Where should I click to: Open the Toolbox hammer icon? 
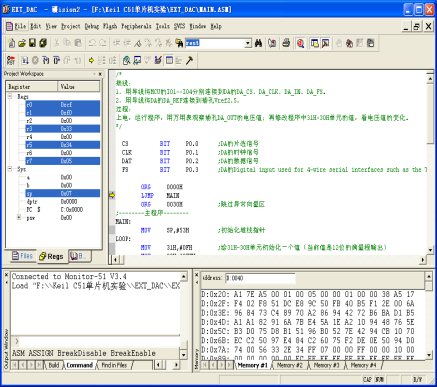pos(189,60)
